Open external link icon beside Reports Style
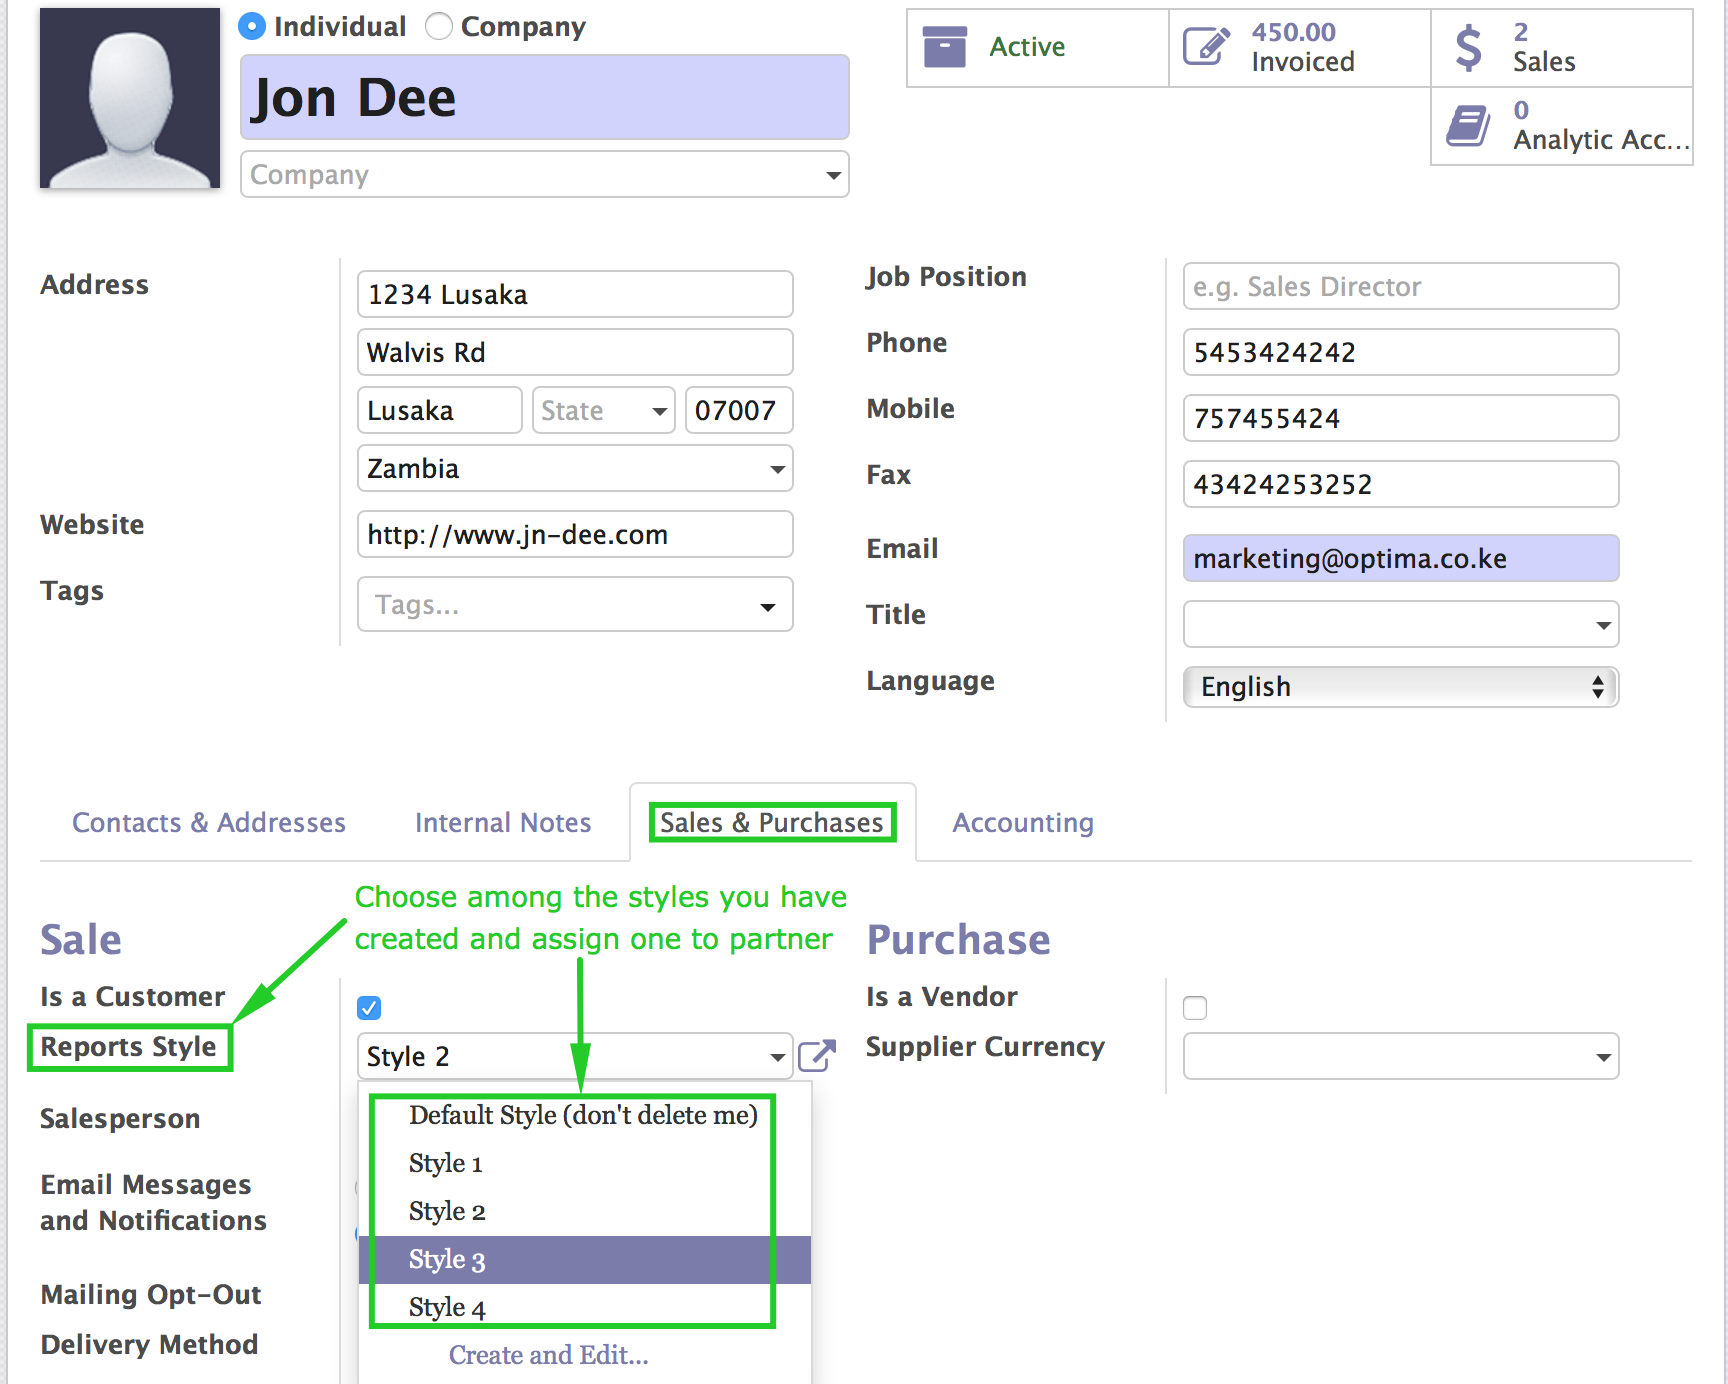 pos(817,1056)
